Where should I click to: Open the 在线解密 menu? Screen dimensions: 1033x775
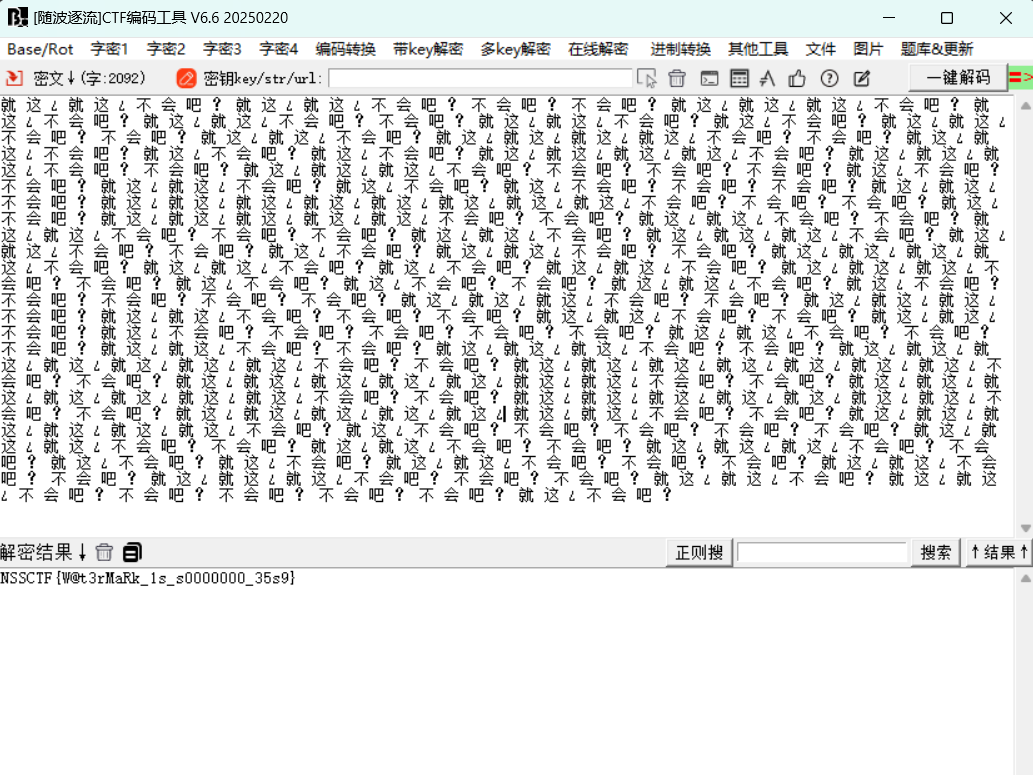click(x=598, y=49)
